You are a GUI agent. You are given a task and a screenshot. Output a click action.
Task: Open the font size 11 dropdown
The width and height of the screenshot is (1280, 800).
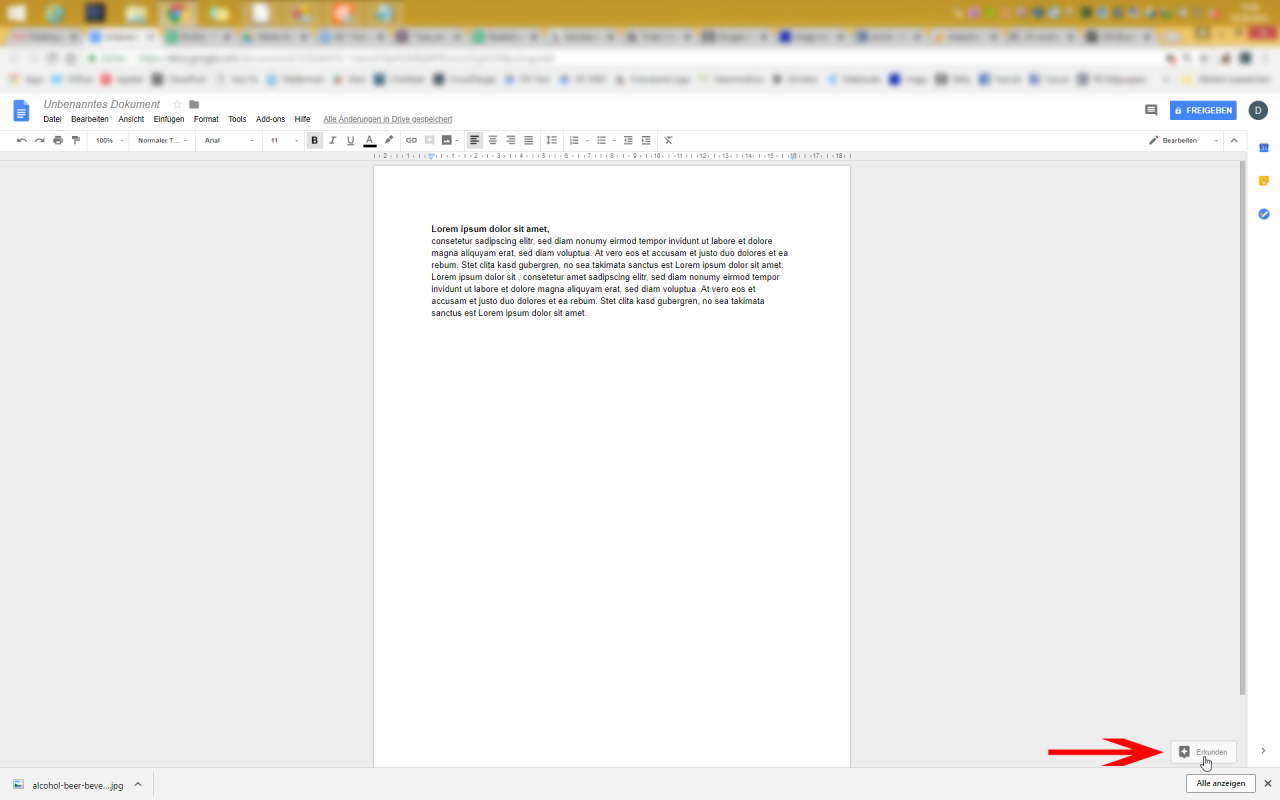point(284,140)
